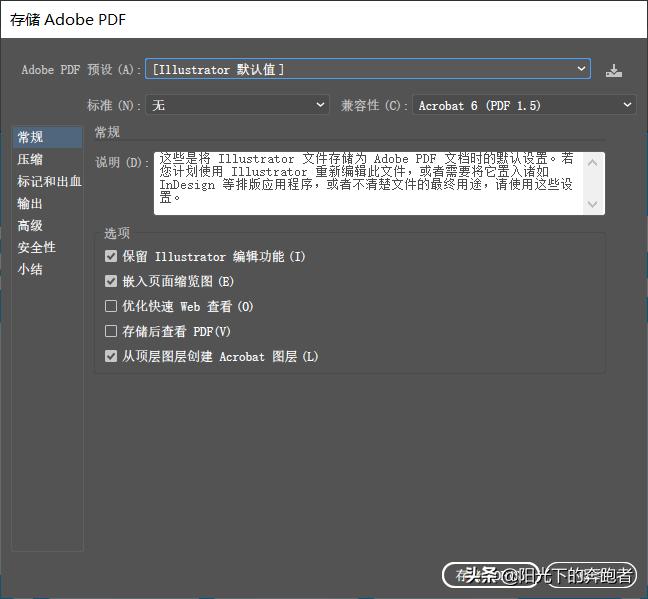The height and width of the screenshot is (599, 648).
Task: Enable 存储后查看 PDF
Action: (111, 331)
